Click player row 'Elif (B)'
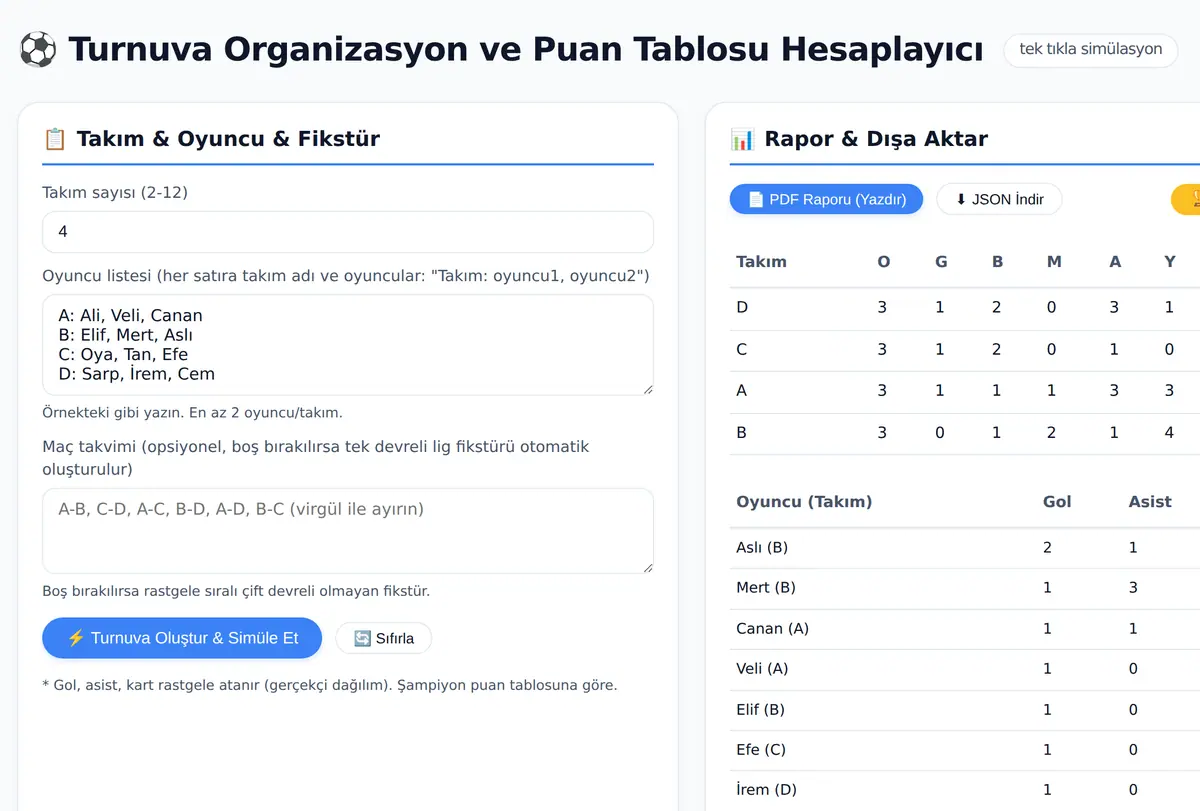The height and width of the screenshot is (811, 1200). [965, 710]
